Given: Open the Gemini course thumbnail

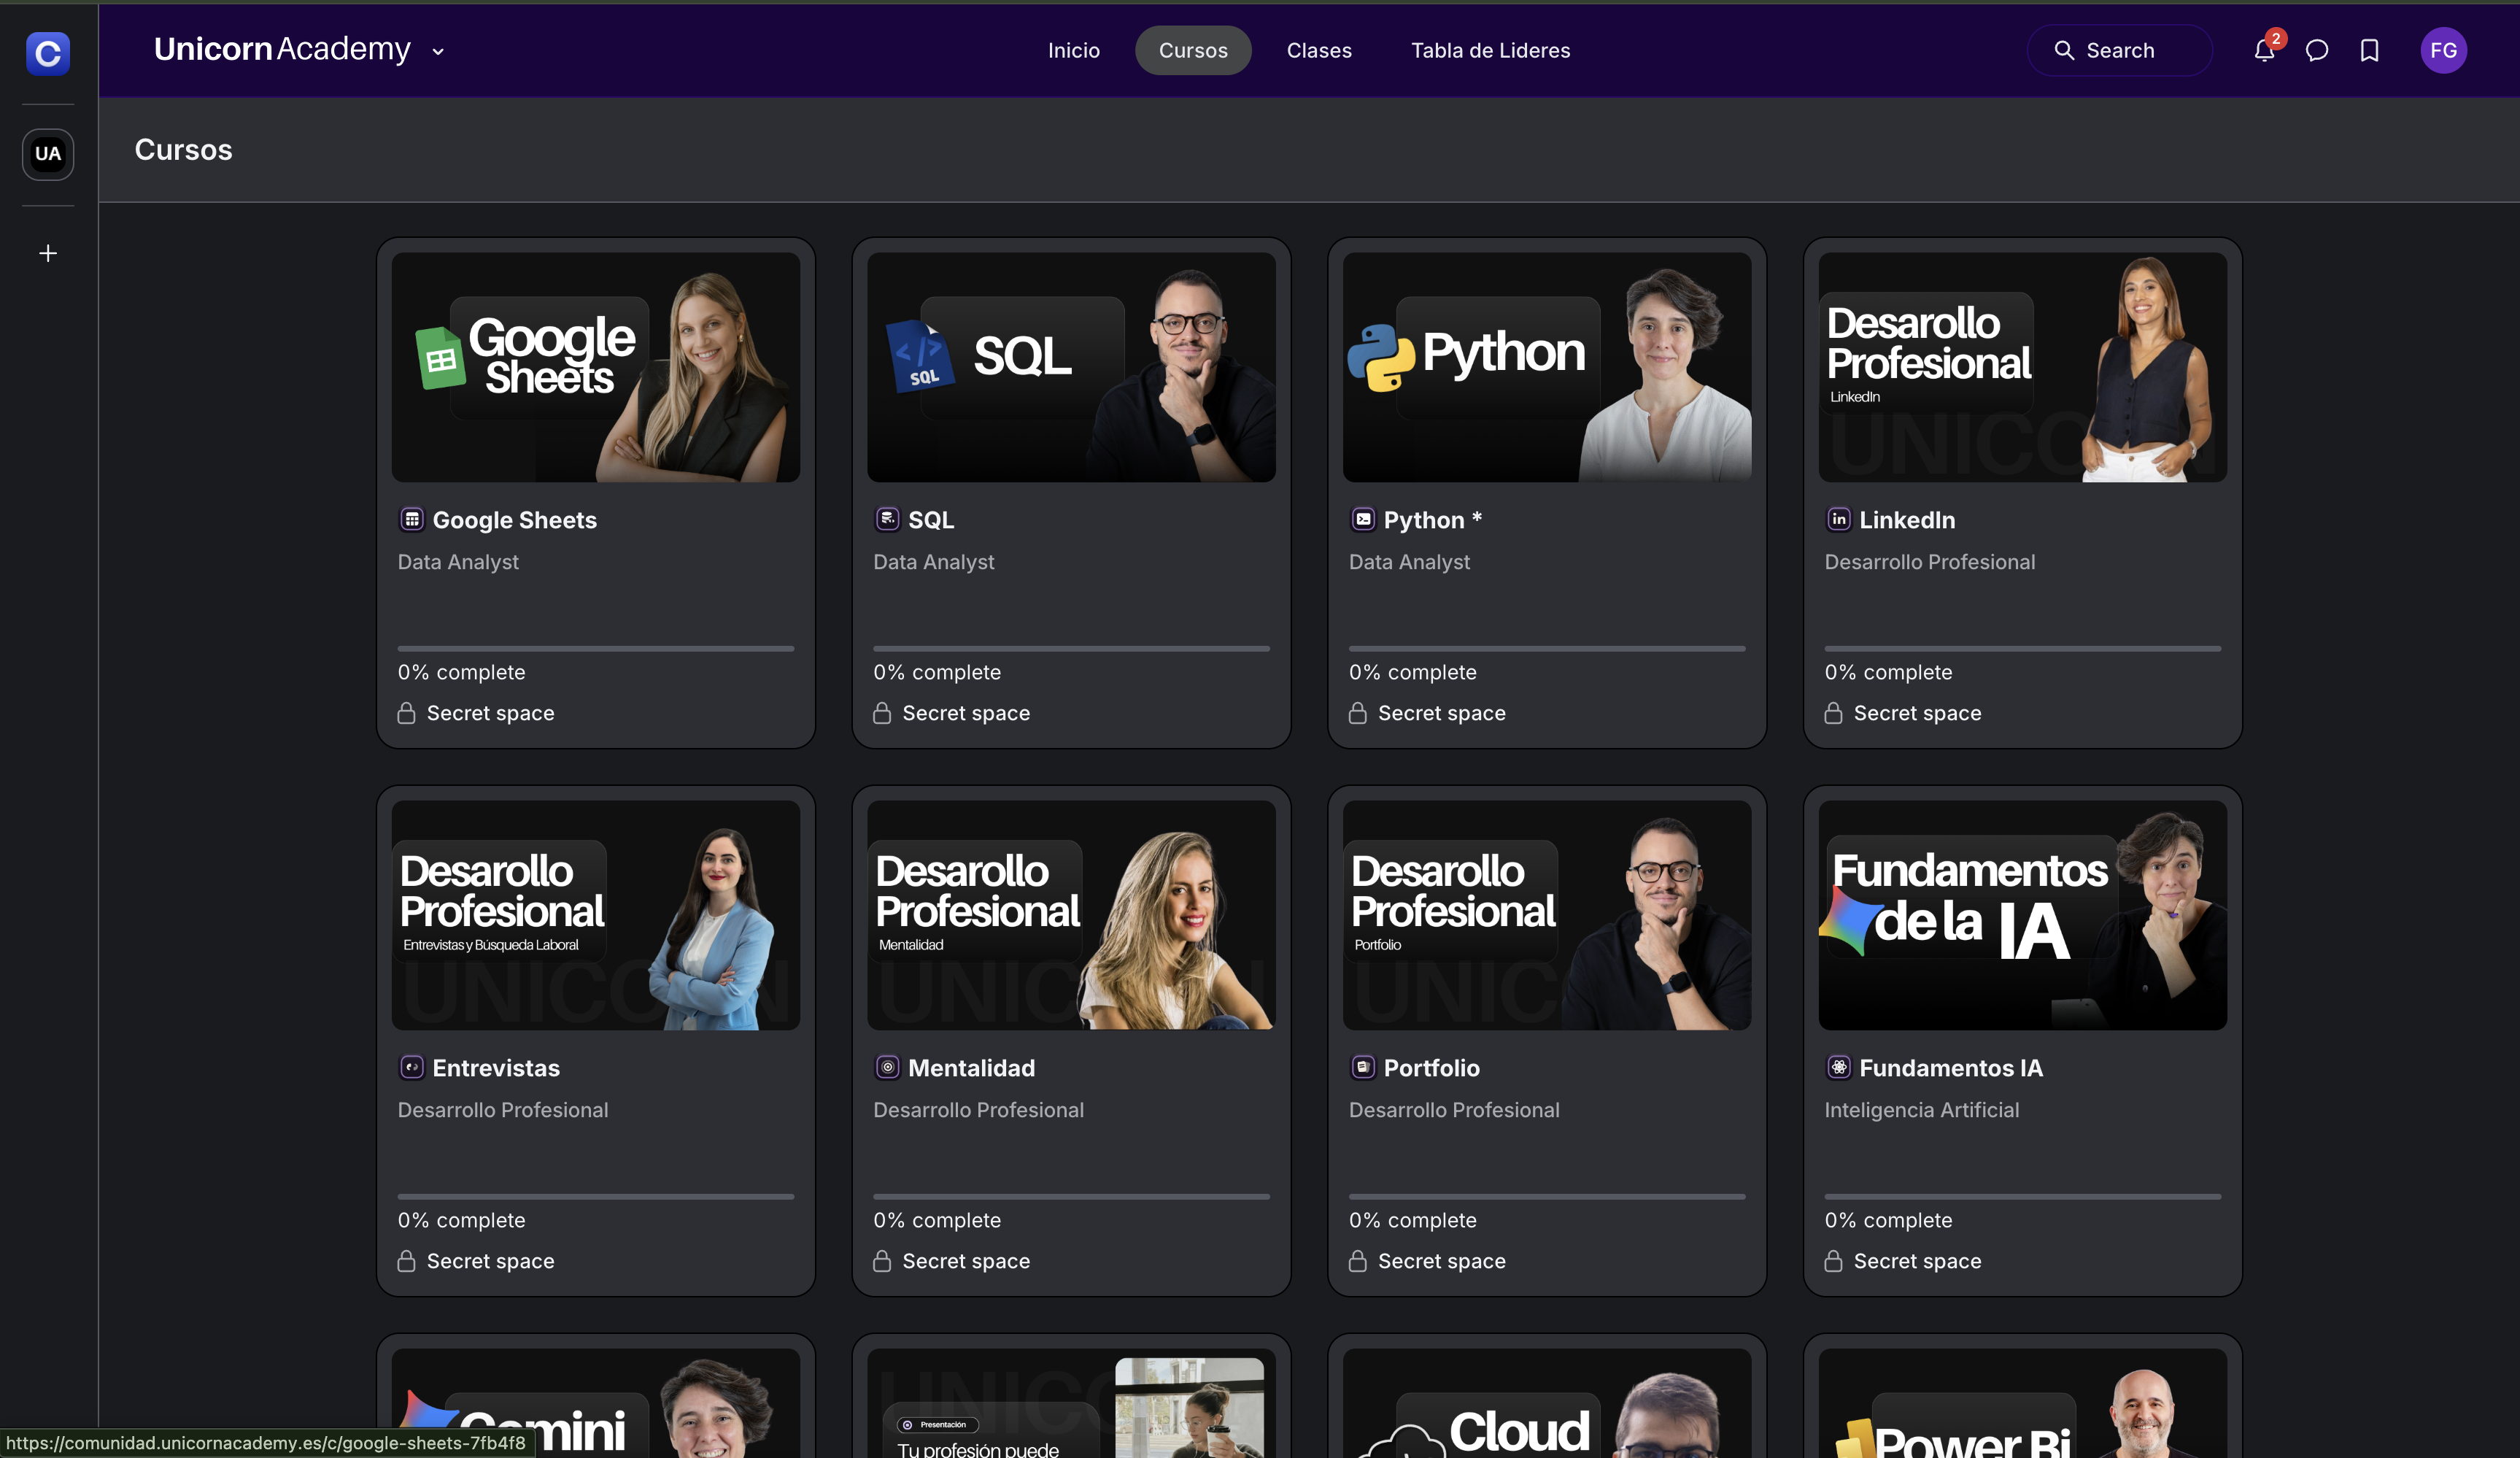Looking at the screenshot, I should click(x=596, y=1403).
